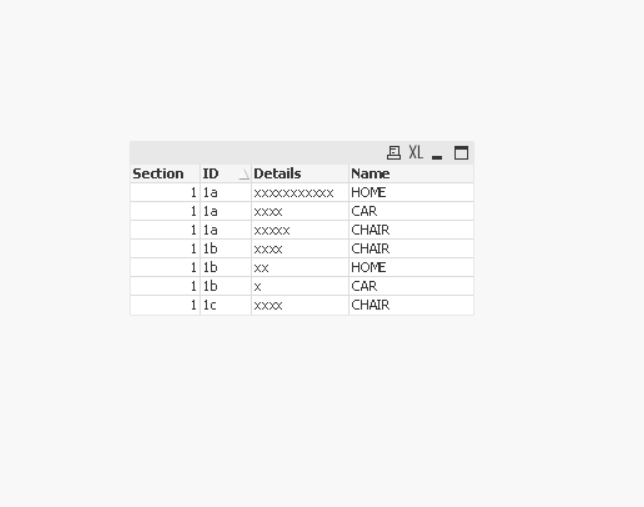Select the ID column header label
644x507 pixels.
(x=211, y=174)
